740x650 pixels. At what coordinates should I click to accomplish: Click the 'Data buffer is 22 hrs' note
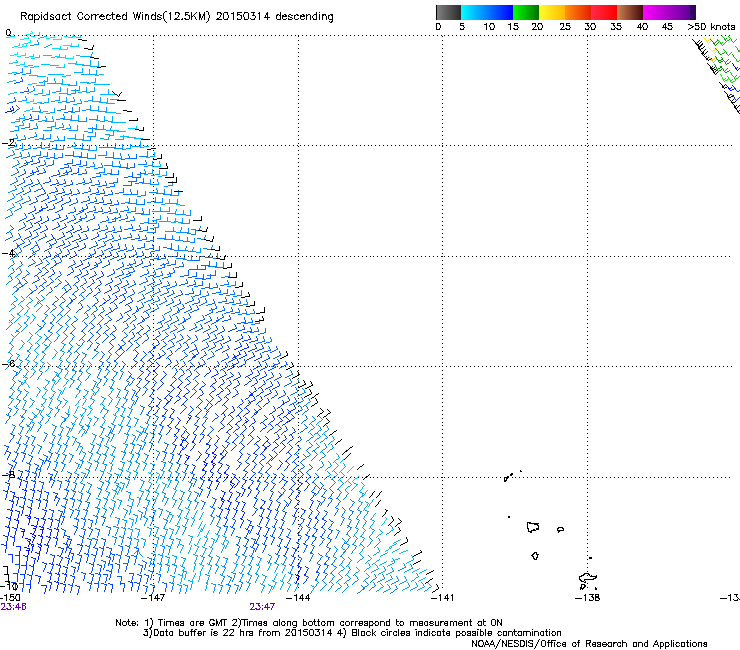point(352,633)
